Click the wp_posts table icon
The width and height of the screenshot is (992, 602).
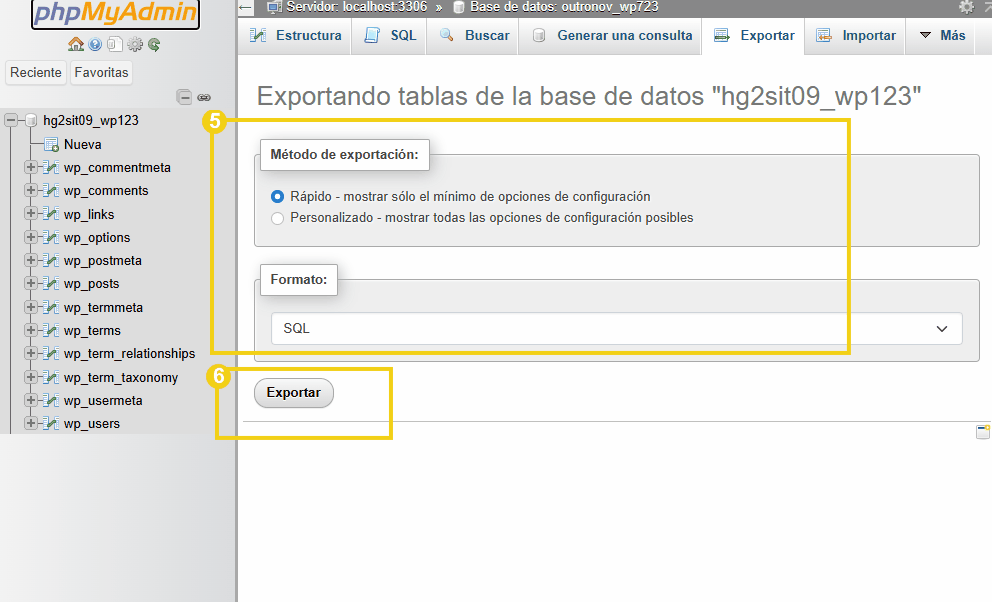tap(51, 283)
